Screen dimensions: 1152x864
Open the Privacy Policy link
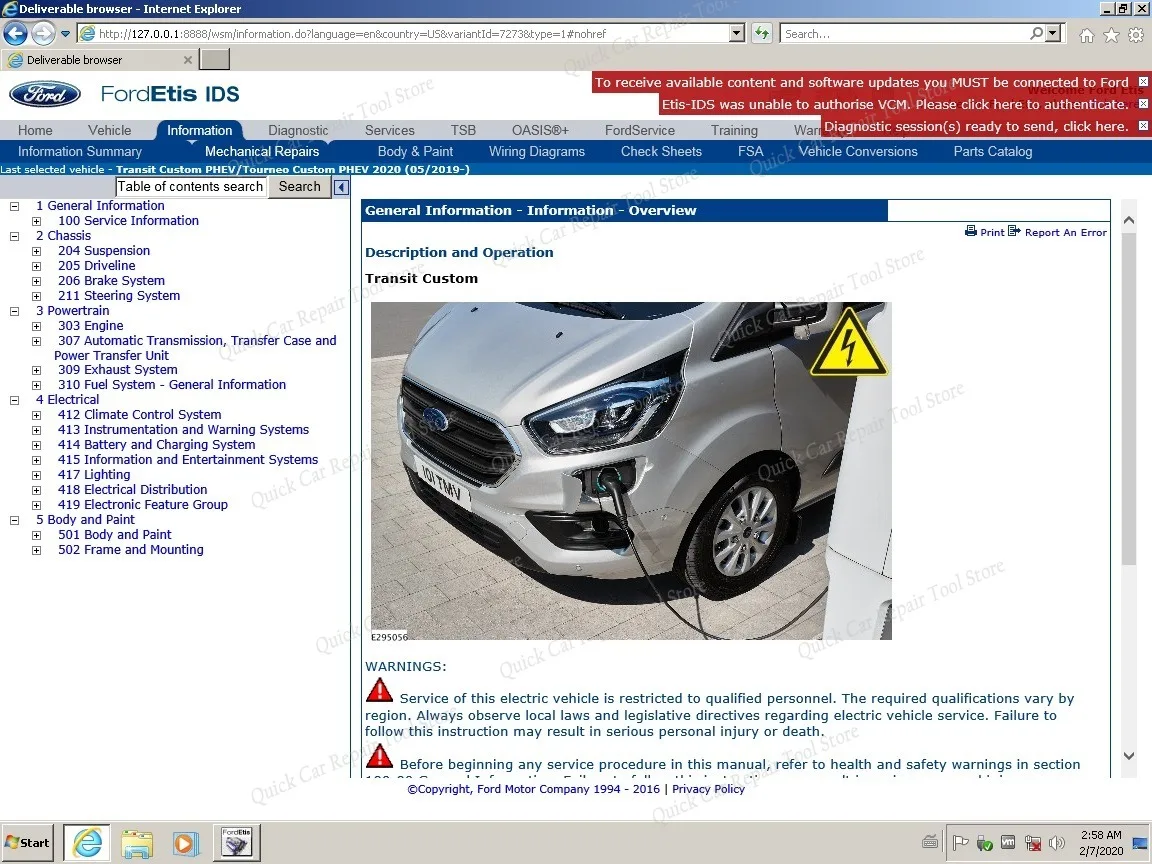[708, 789]
